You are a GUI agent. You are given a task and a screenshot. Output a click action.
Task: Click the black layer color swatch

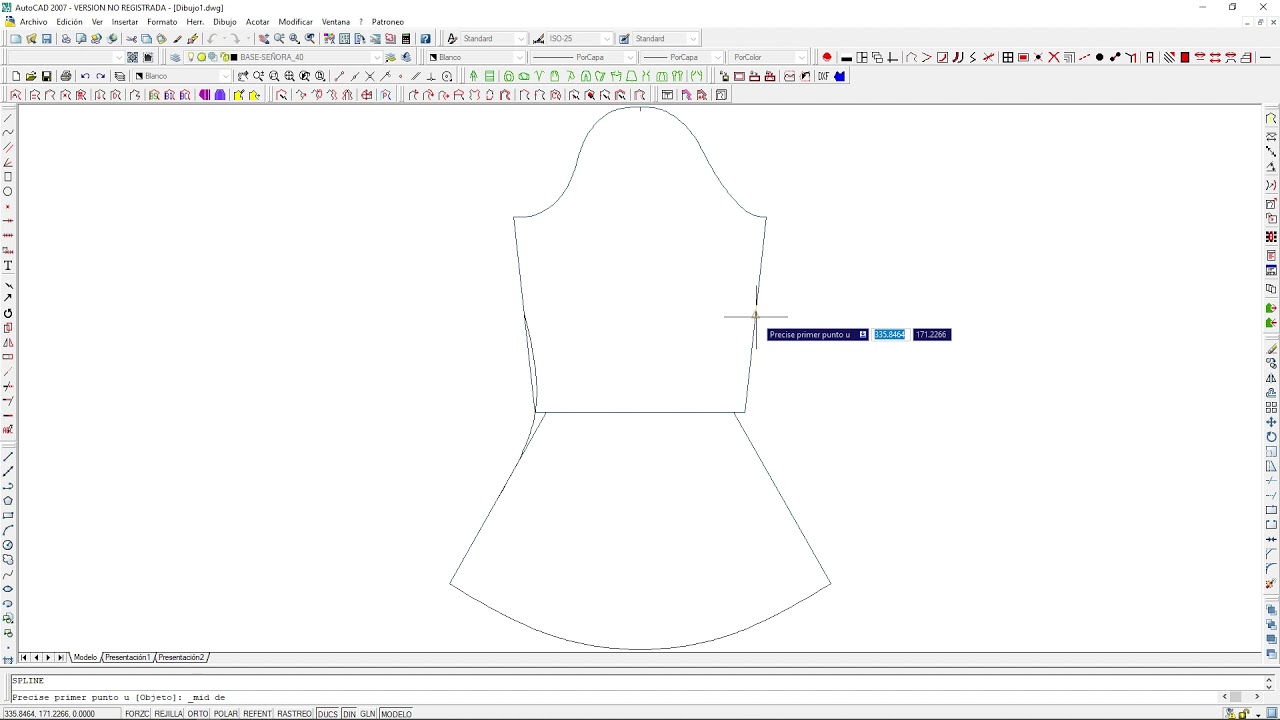pos(234,57)
